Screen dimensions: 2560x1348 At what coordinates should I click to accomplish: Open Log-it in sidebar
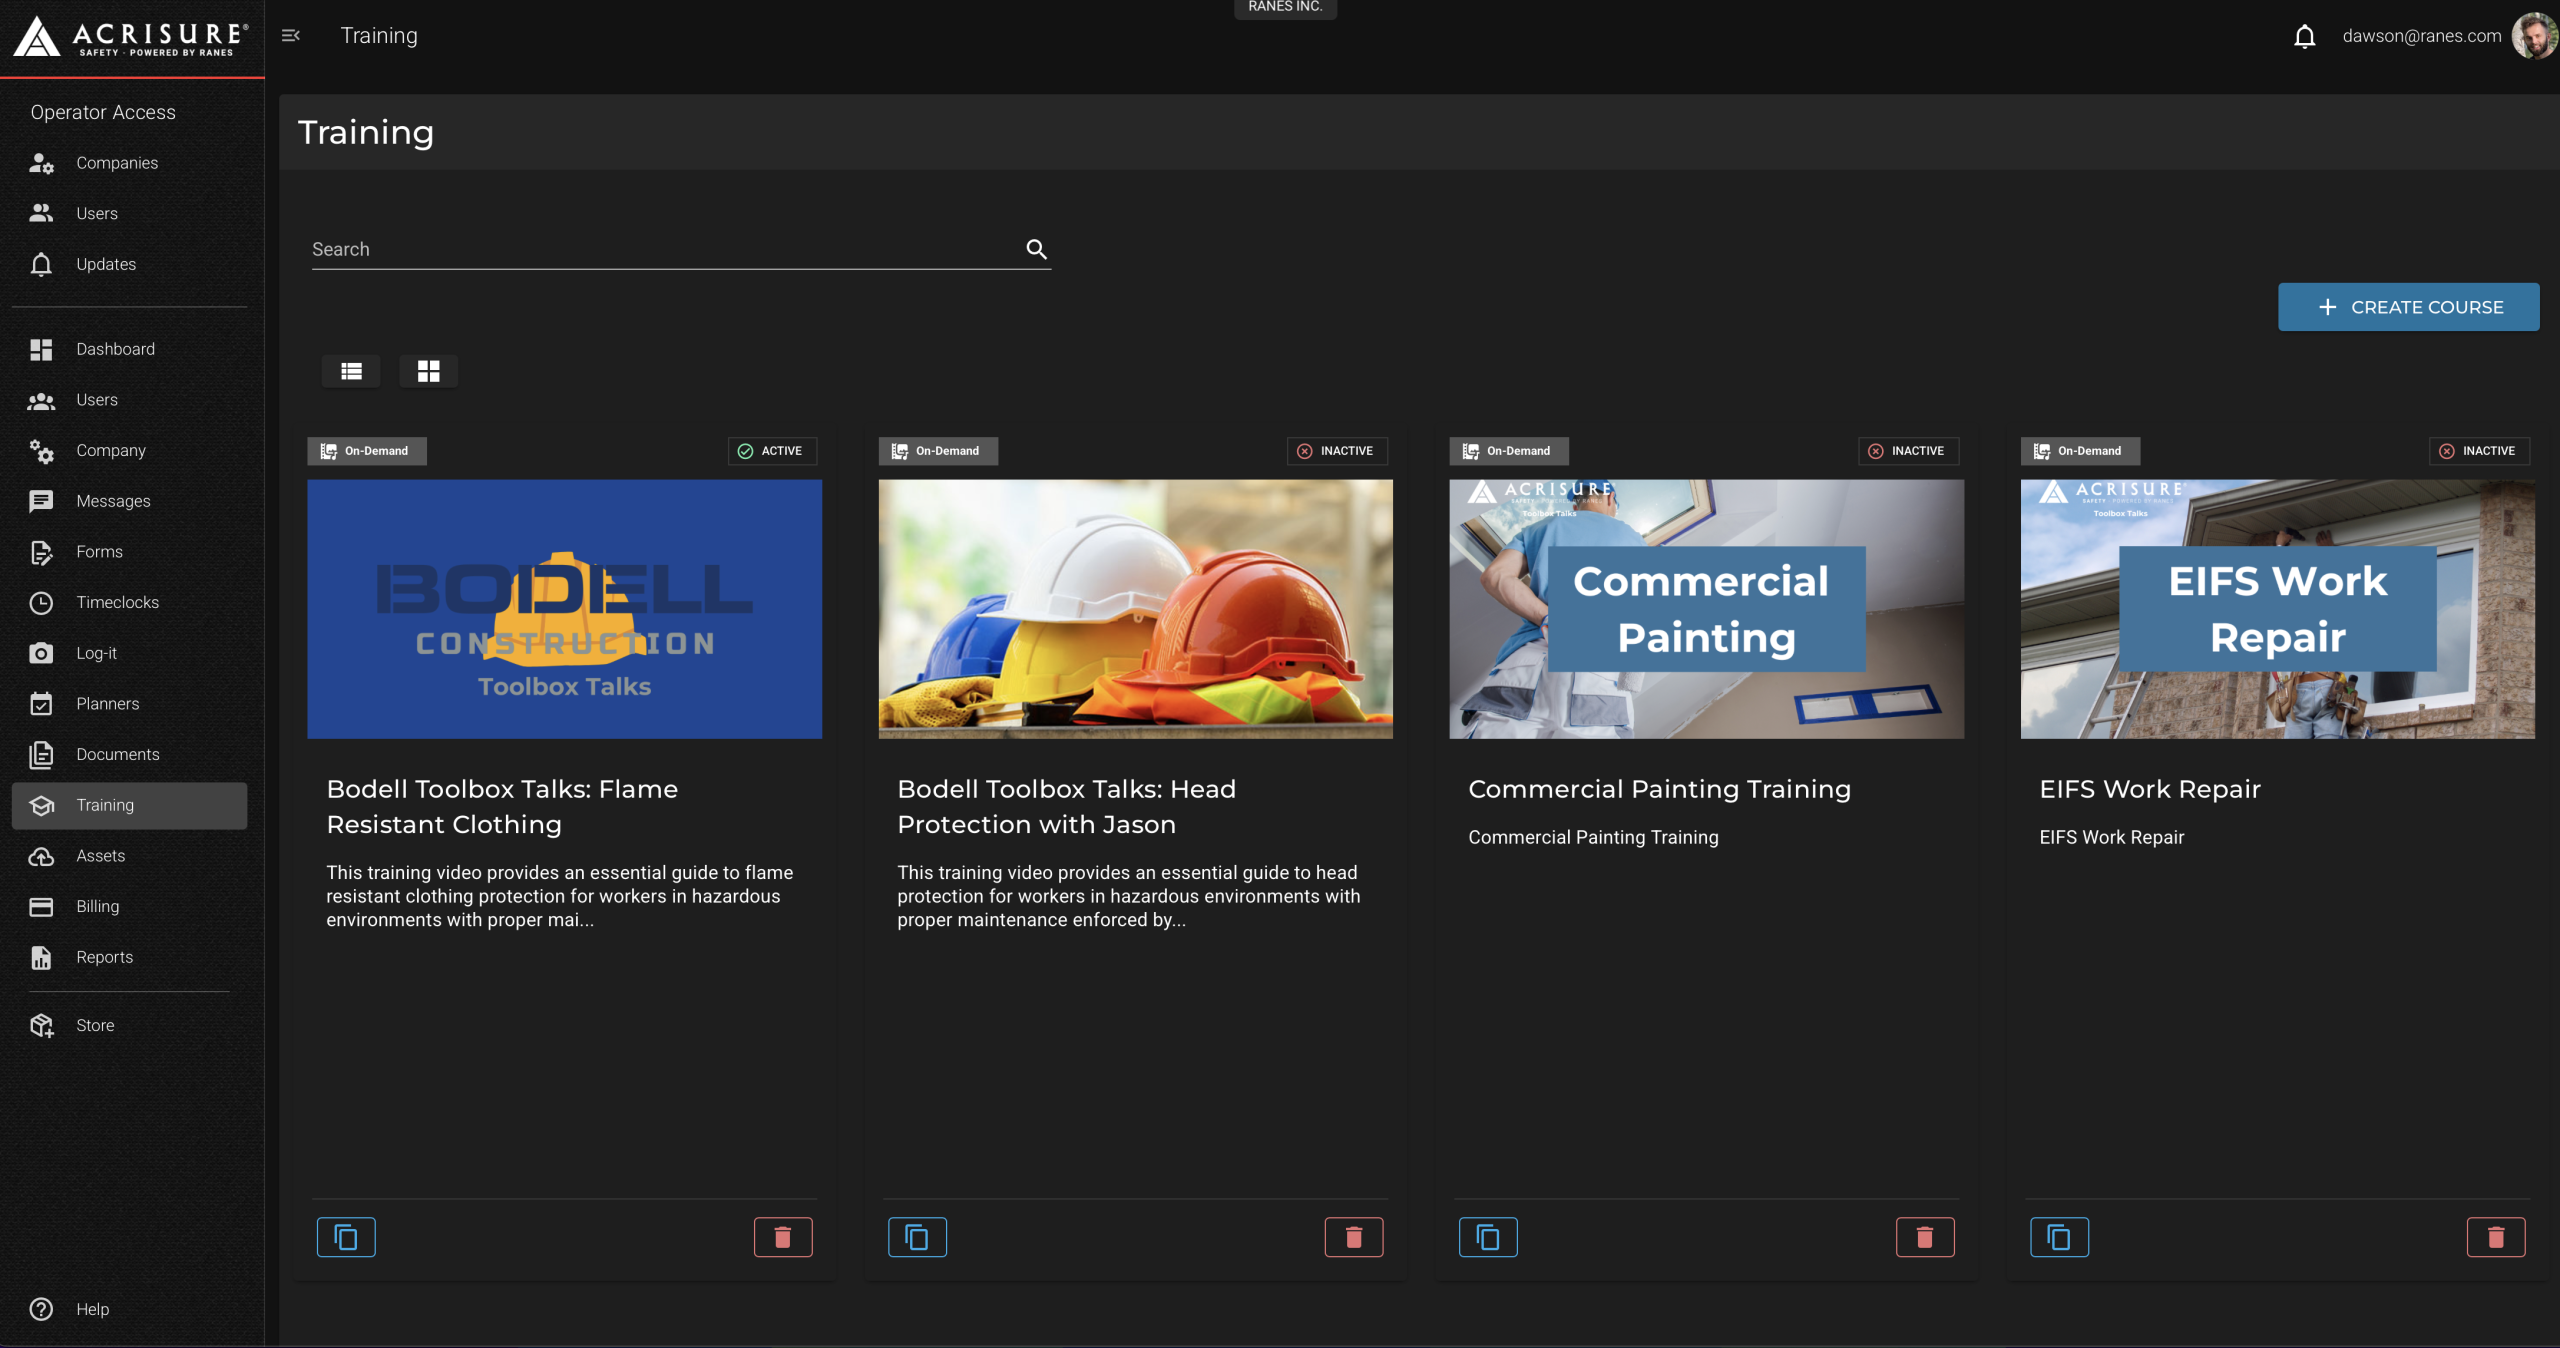(x=130, y=653)
